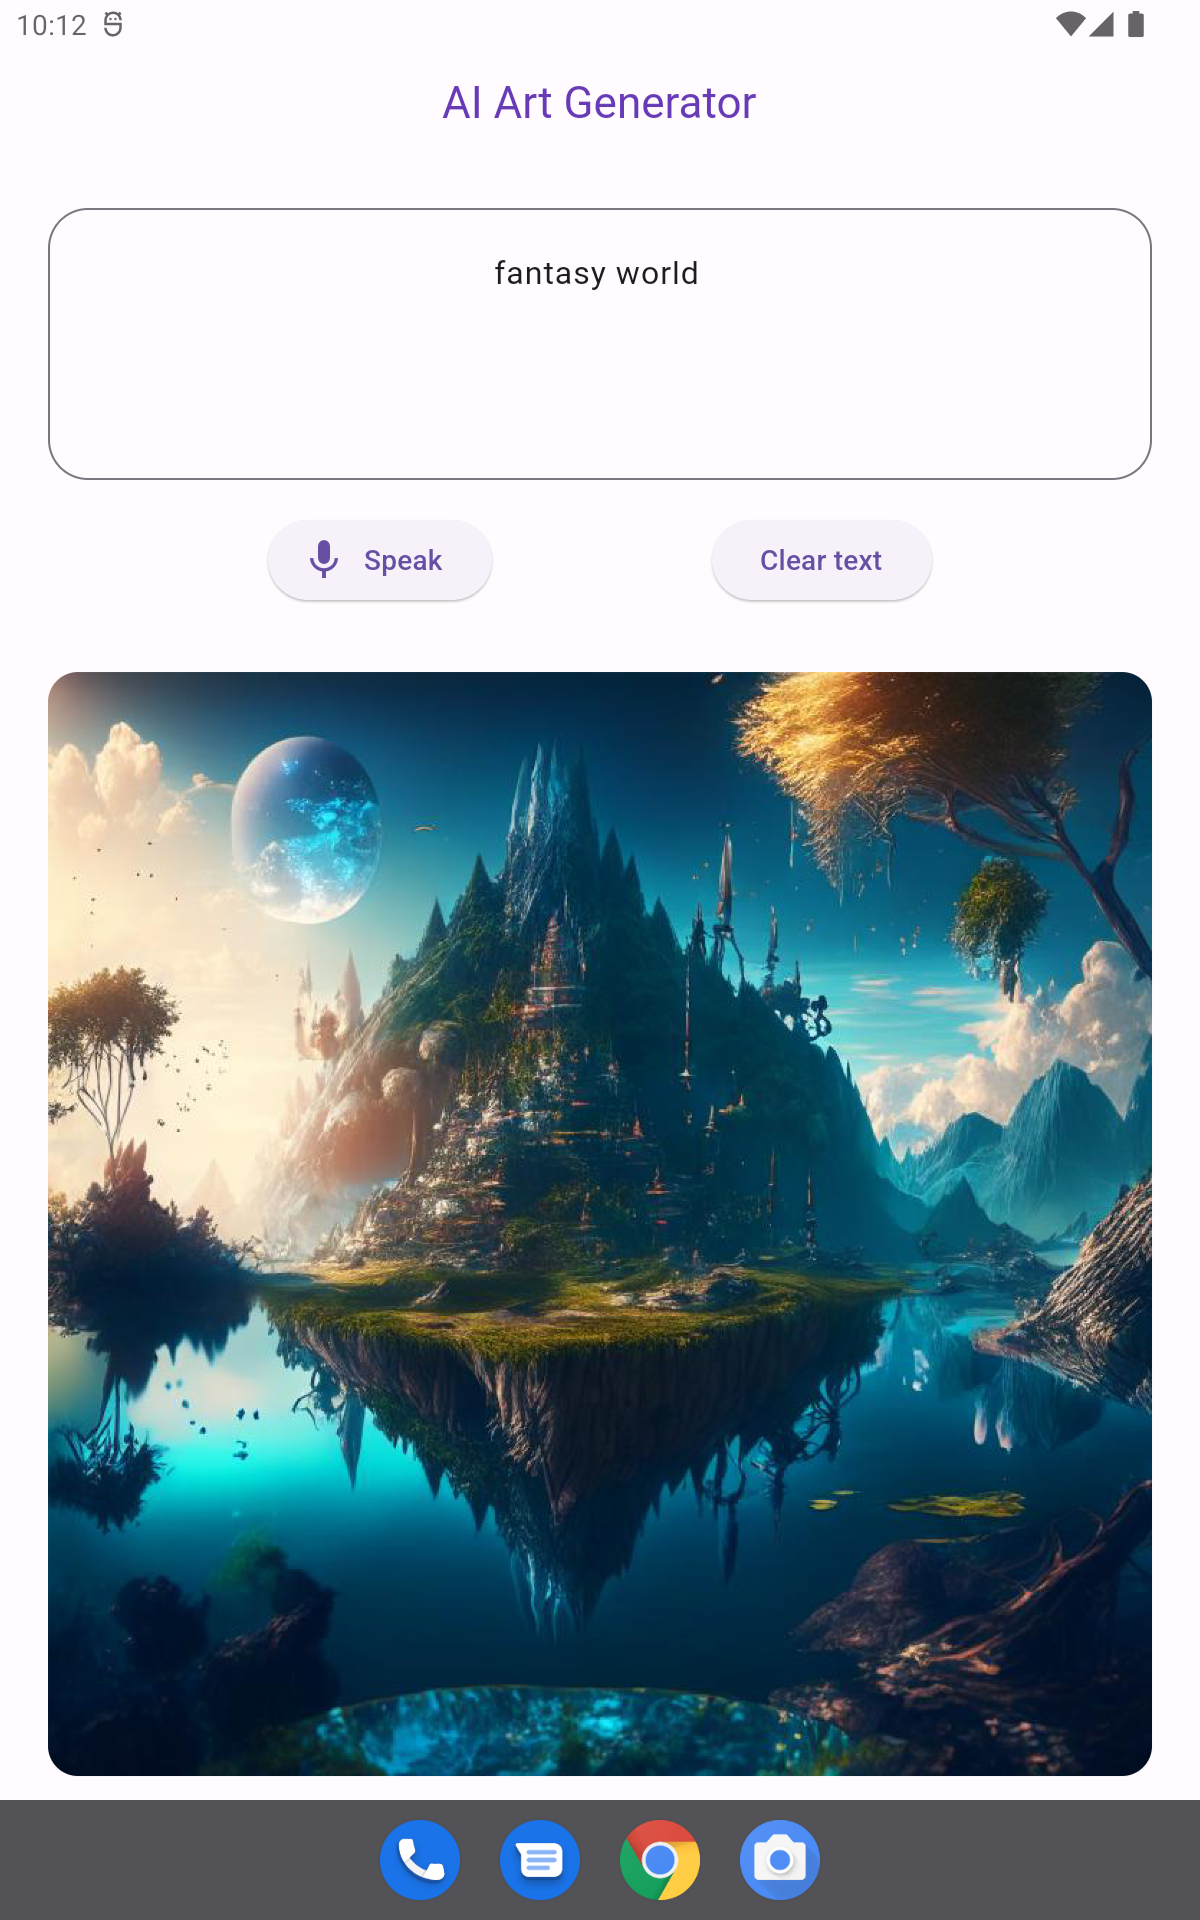Open the Messages app from the dock
1200x1920 pixels.
tap(540, 1860)
